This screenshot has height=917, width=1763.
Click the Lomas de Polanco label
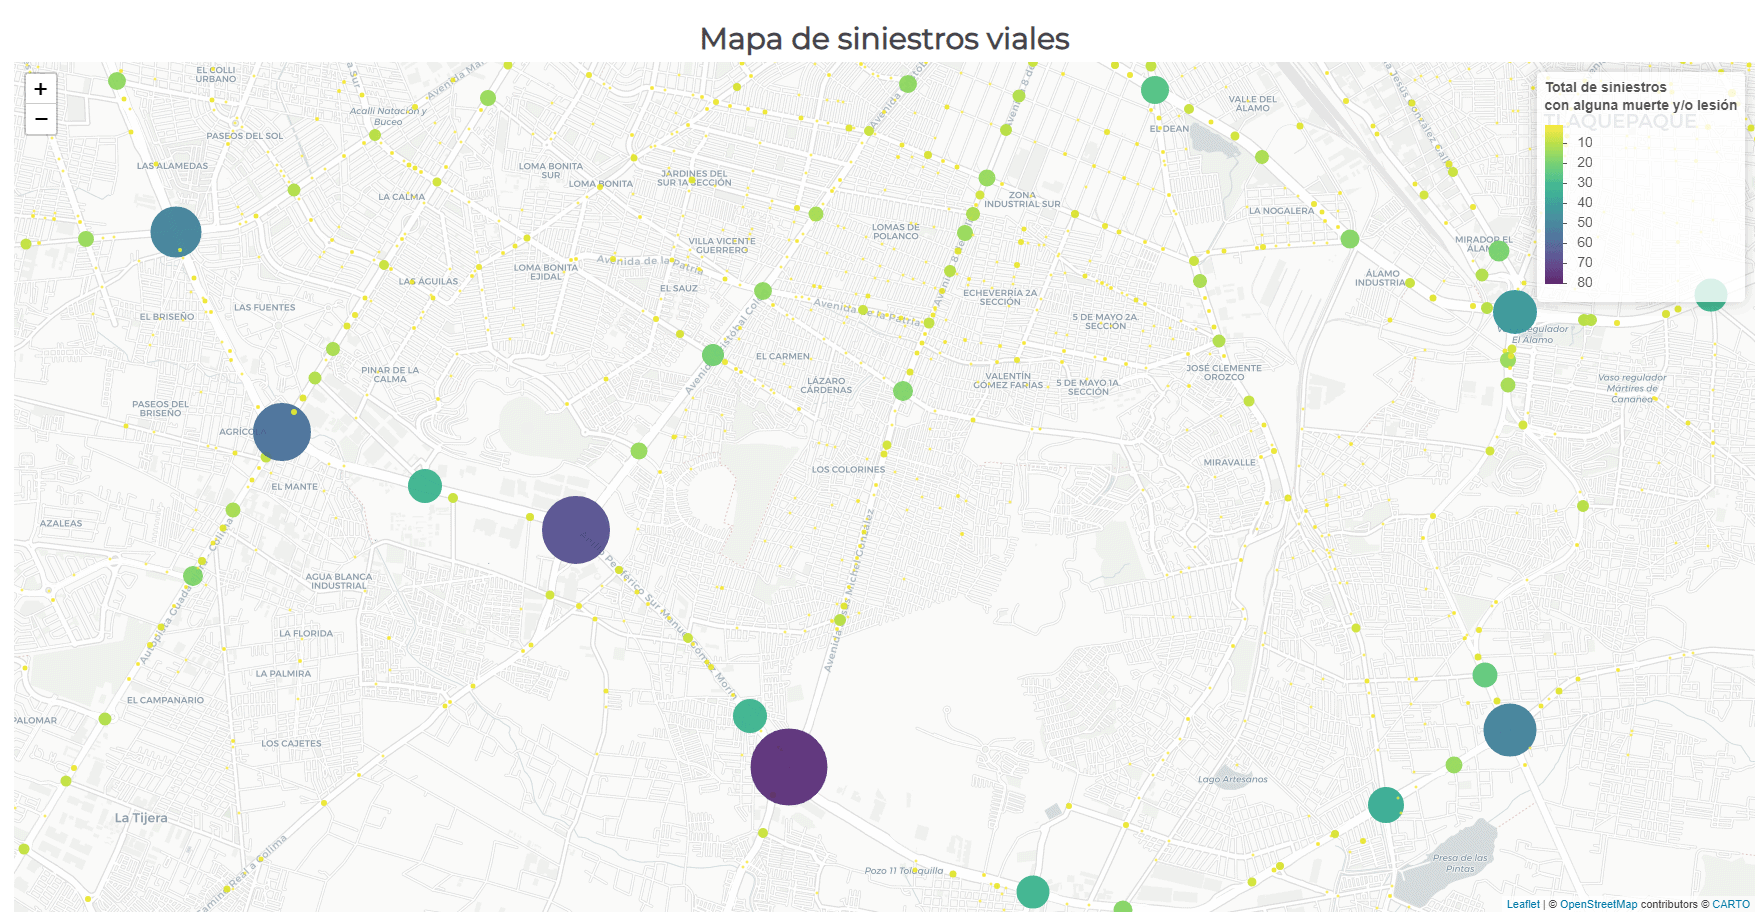pos(895,232)
